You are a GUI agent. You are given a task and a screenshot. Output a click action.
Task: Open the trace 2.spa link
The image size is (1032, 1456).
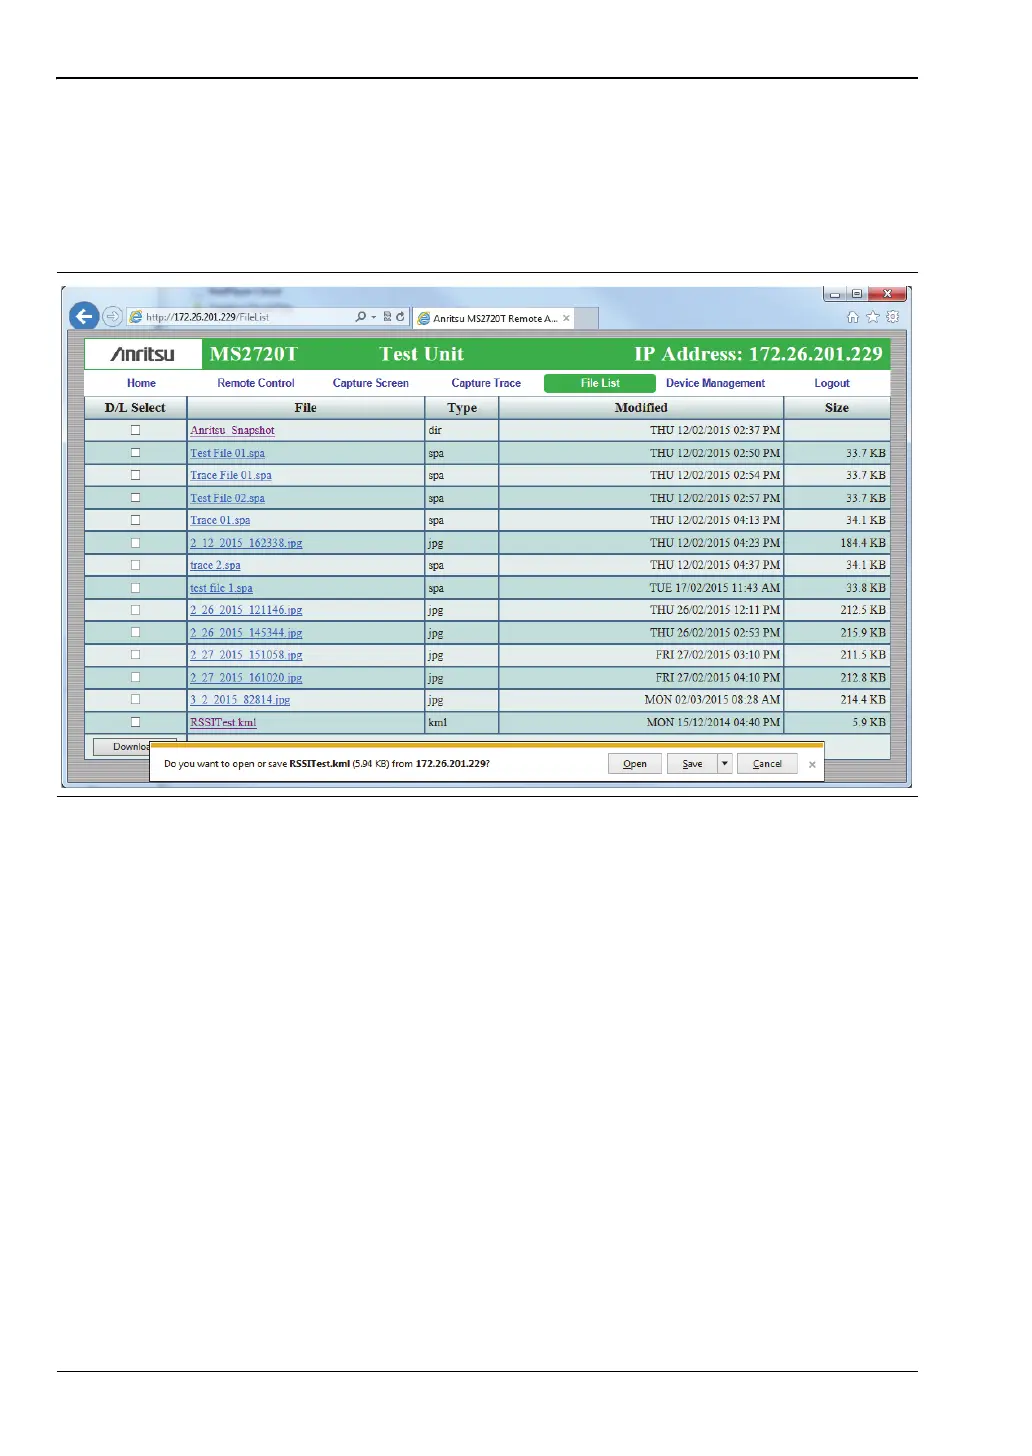215,565
